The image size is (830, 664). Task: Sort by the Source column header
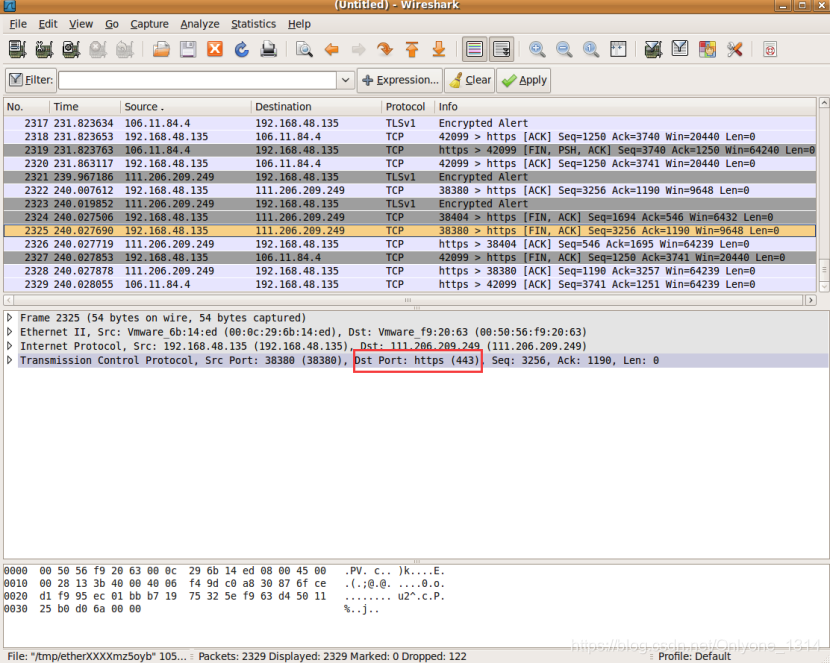(x=185, y=106)
